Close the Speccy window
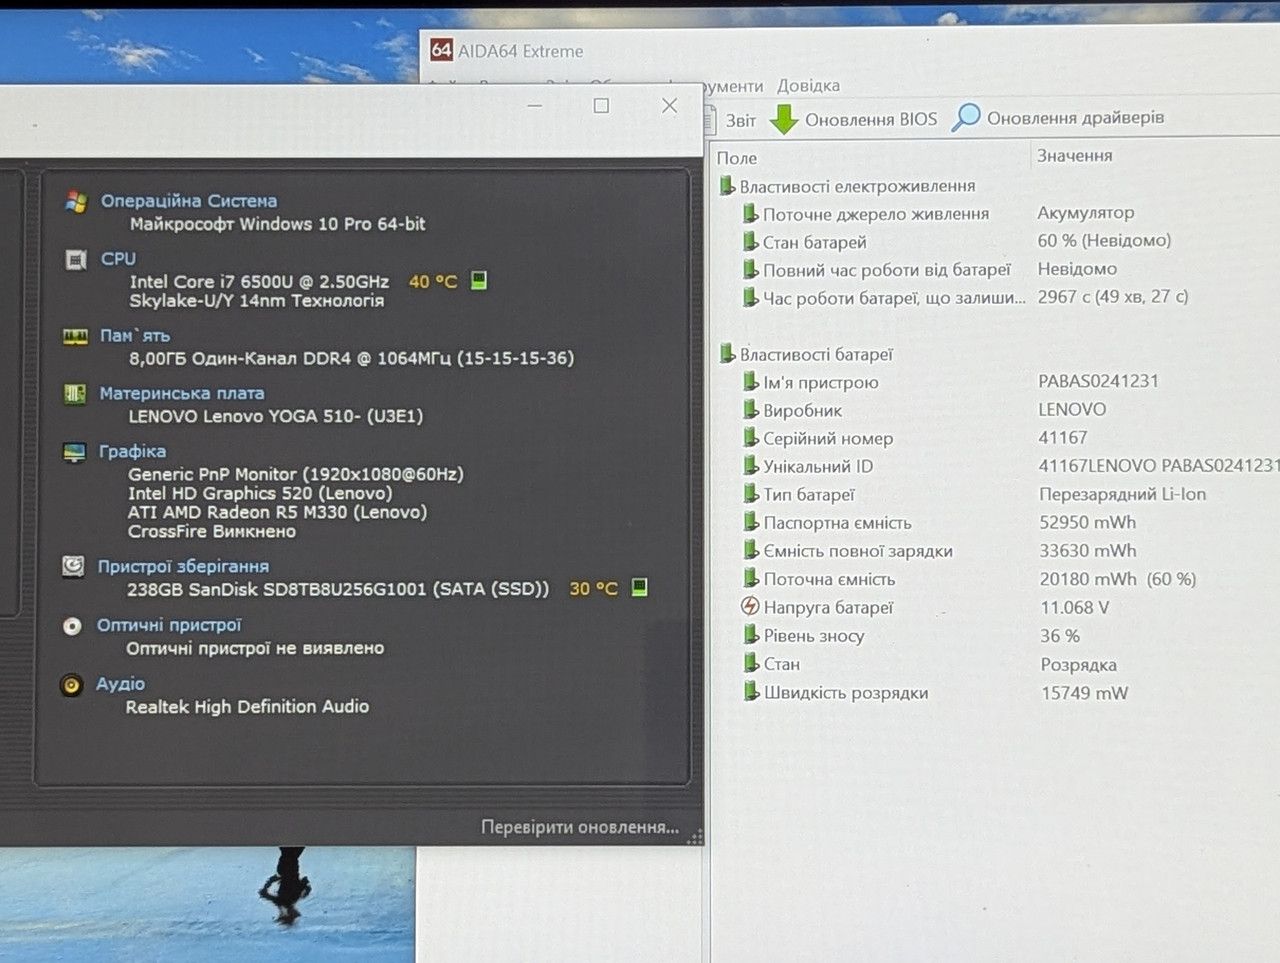The image size is (1280, 963). (670, 106)
